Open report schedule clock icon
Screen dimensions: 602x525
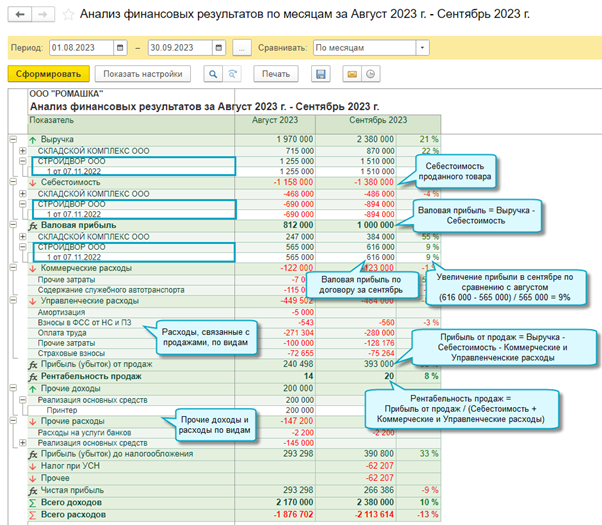pos(370,74)
